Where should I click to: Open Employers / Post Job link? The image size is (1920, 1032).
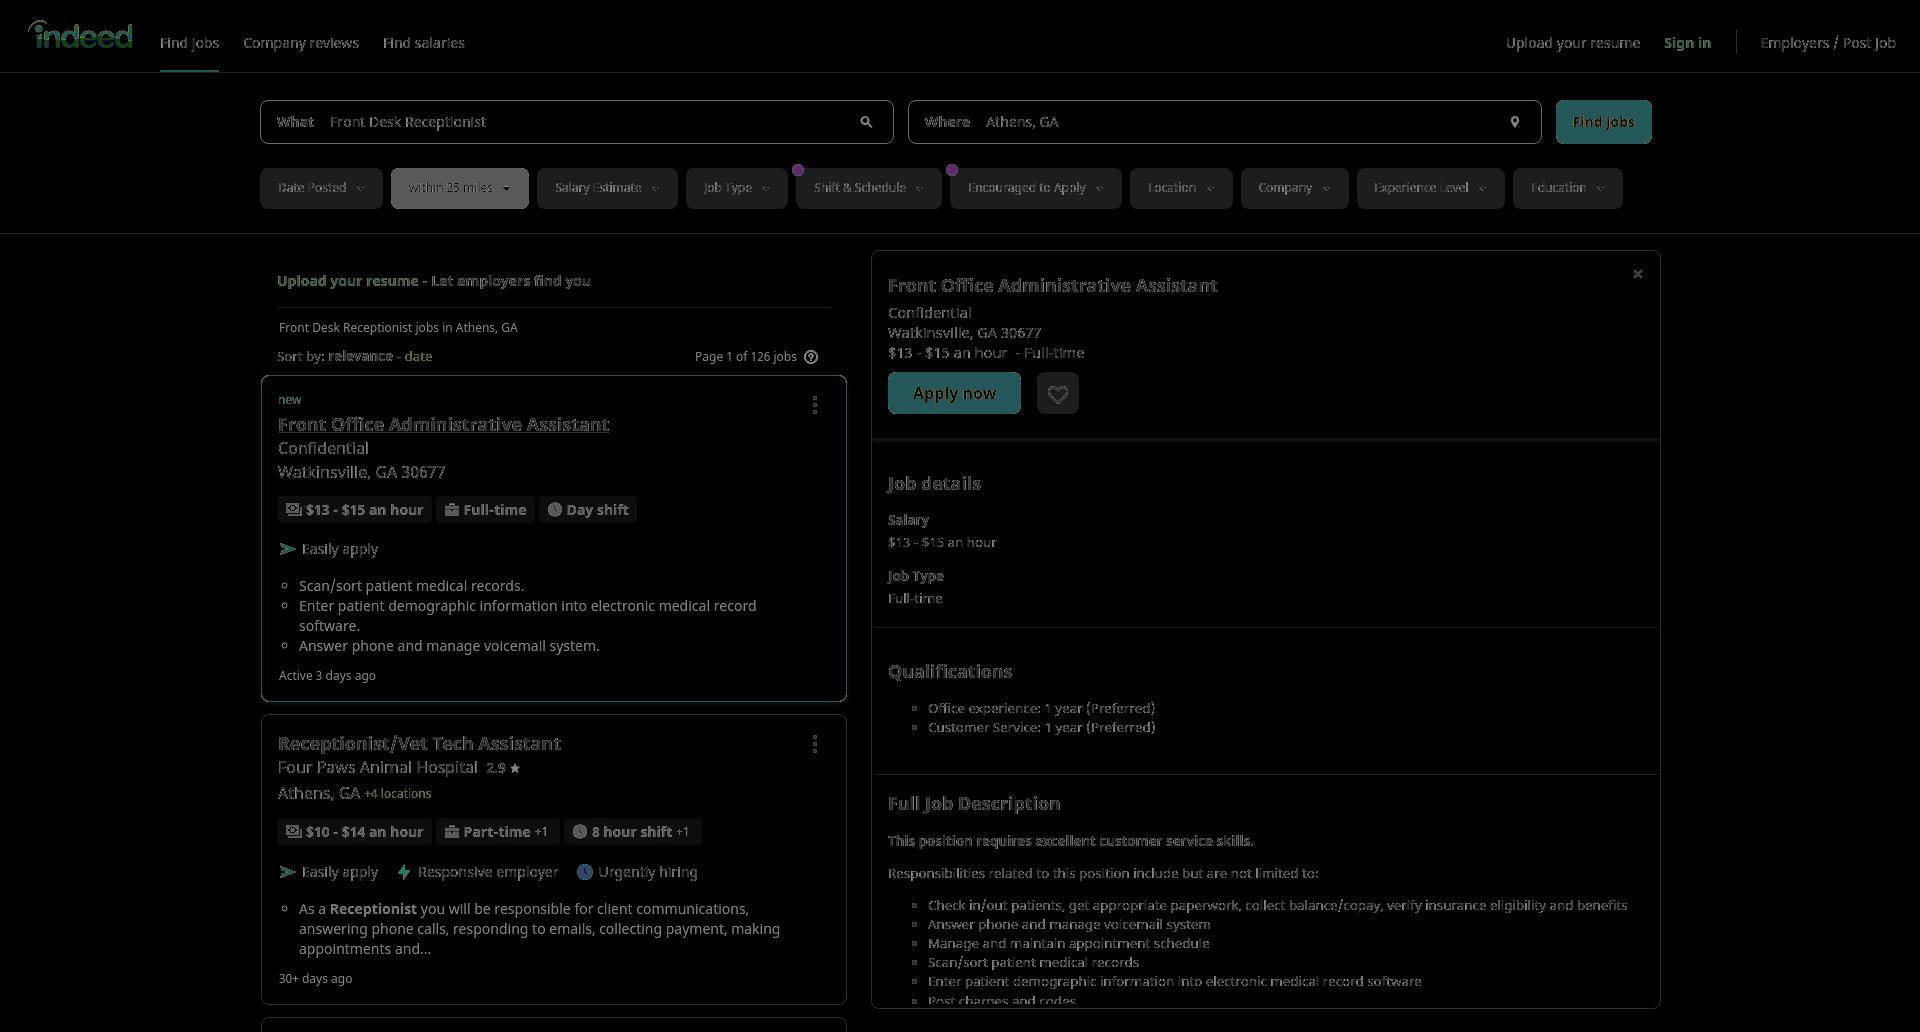tap(1828, 43)
